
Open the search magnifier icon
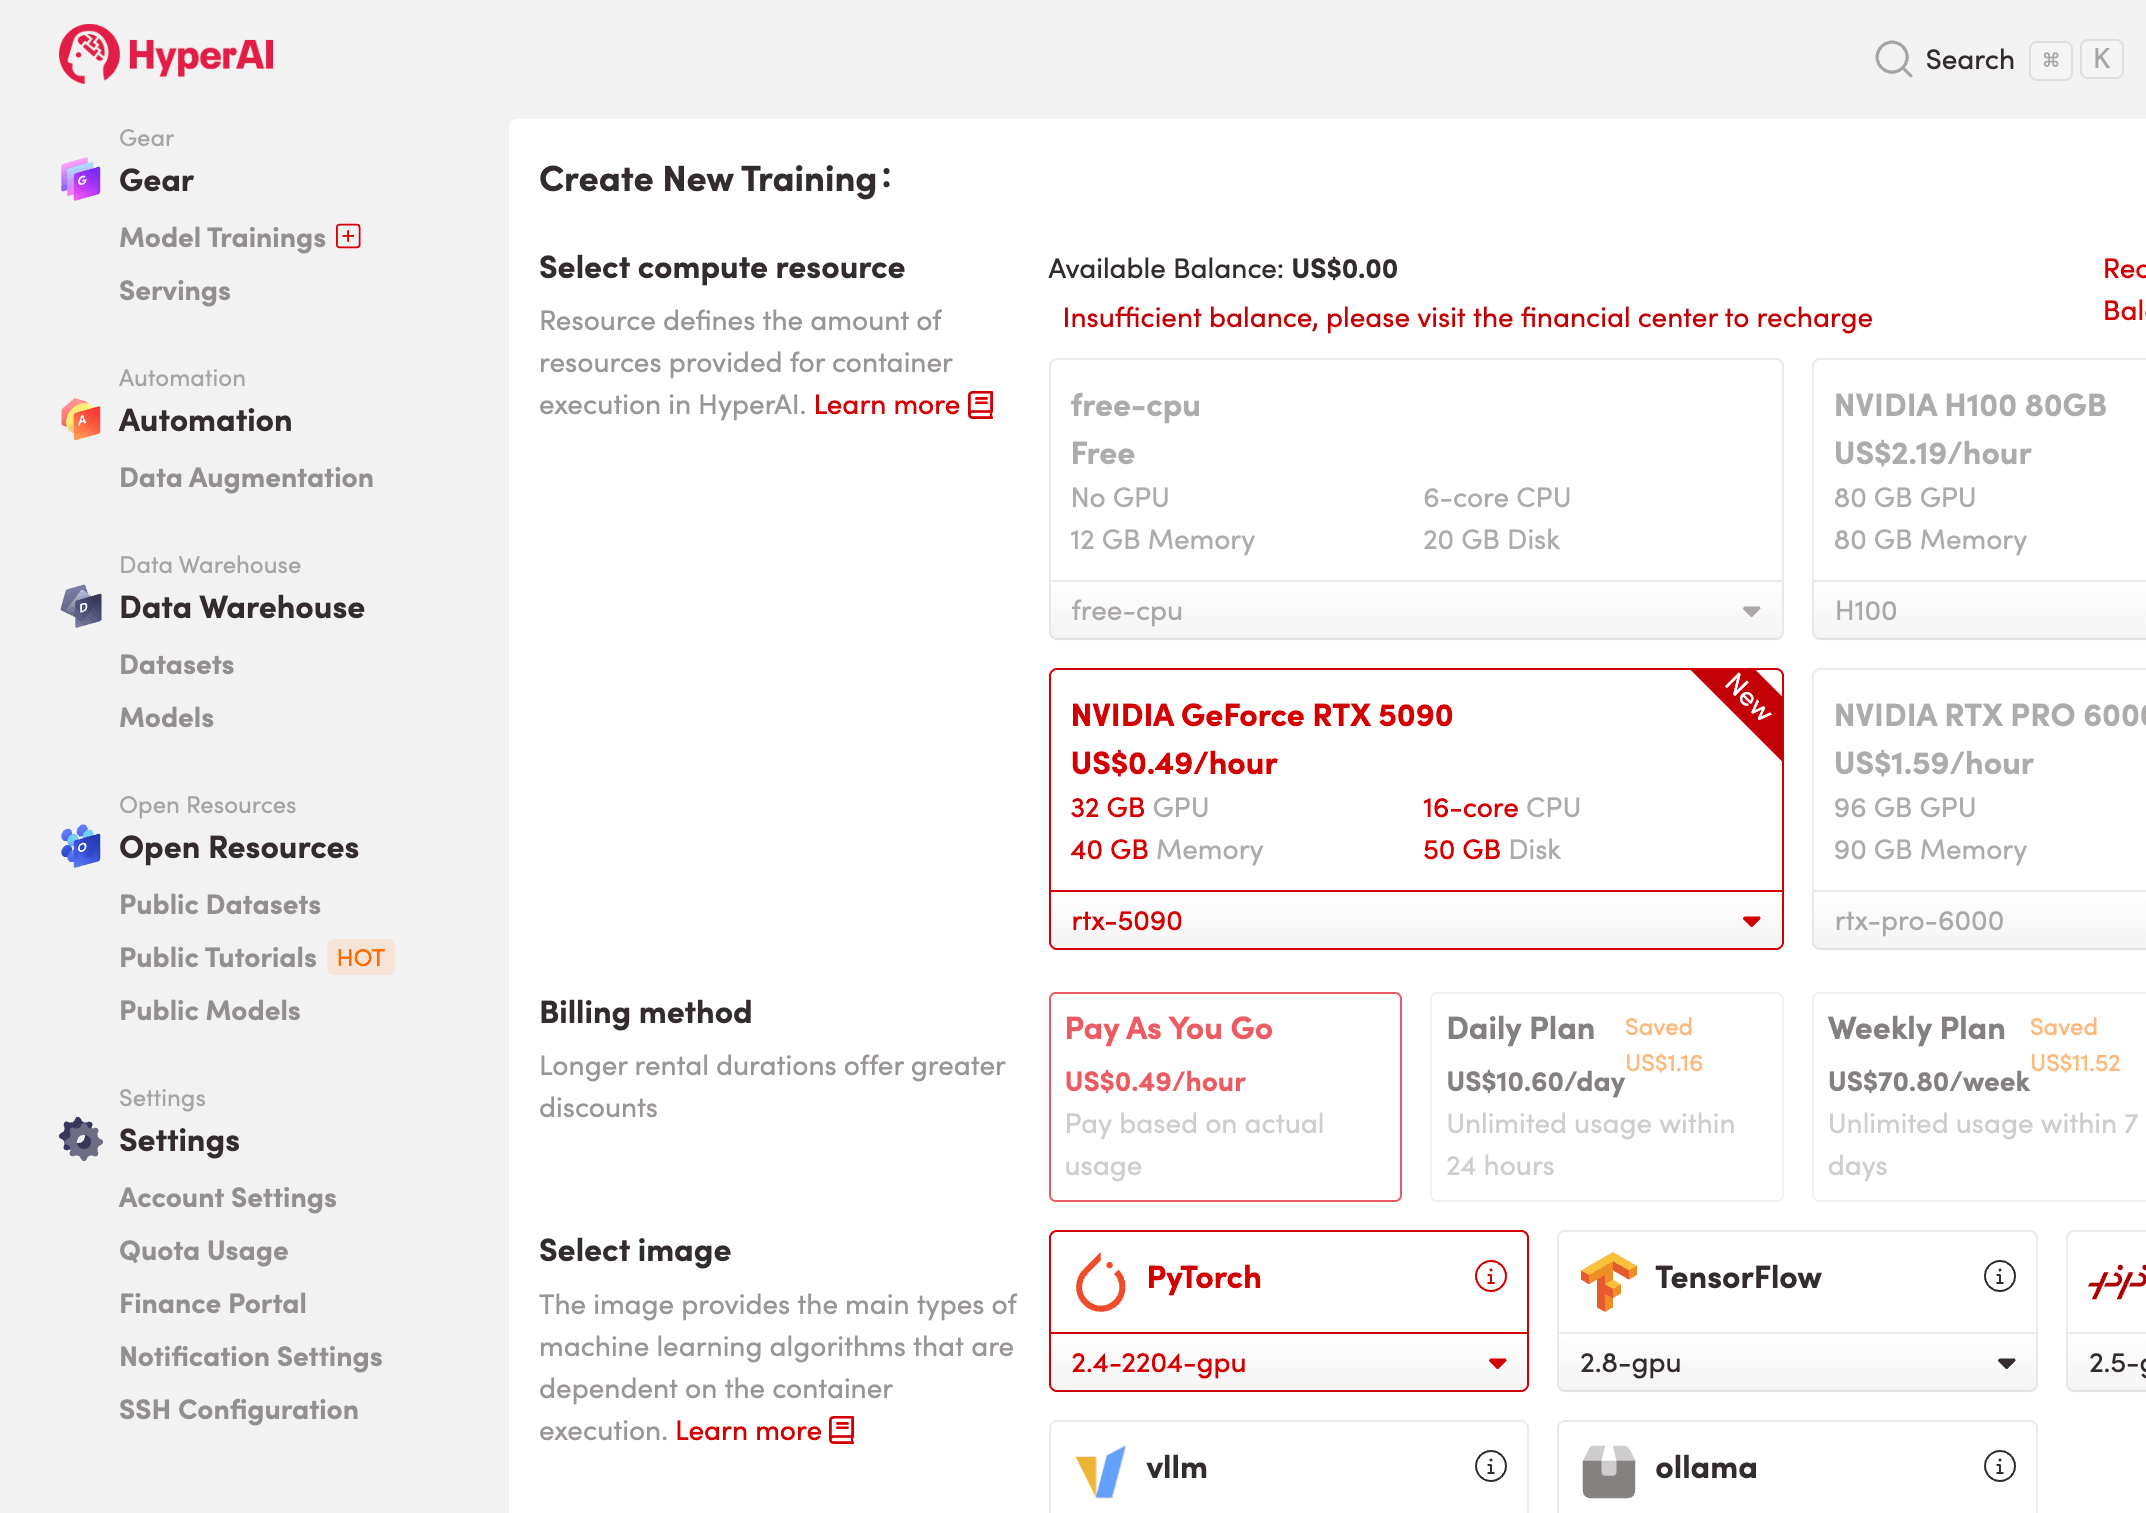coord(1893,59)
